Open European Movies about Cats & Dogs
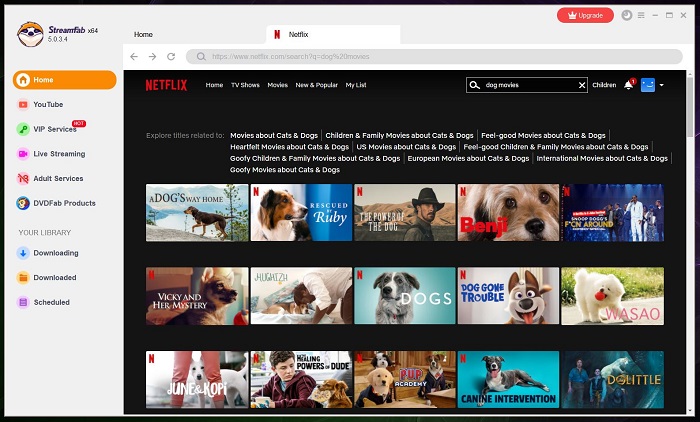Viewport: 700px width, 422px height. click(x=468, y=159)
